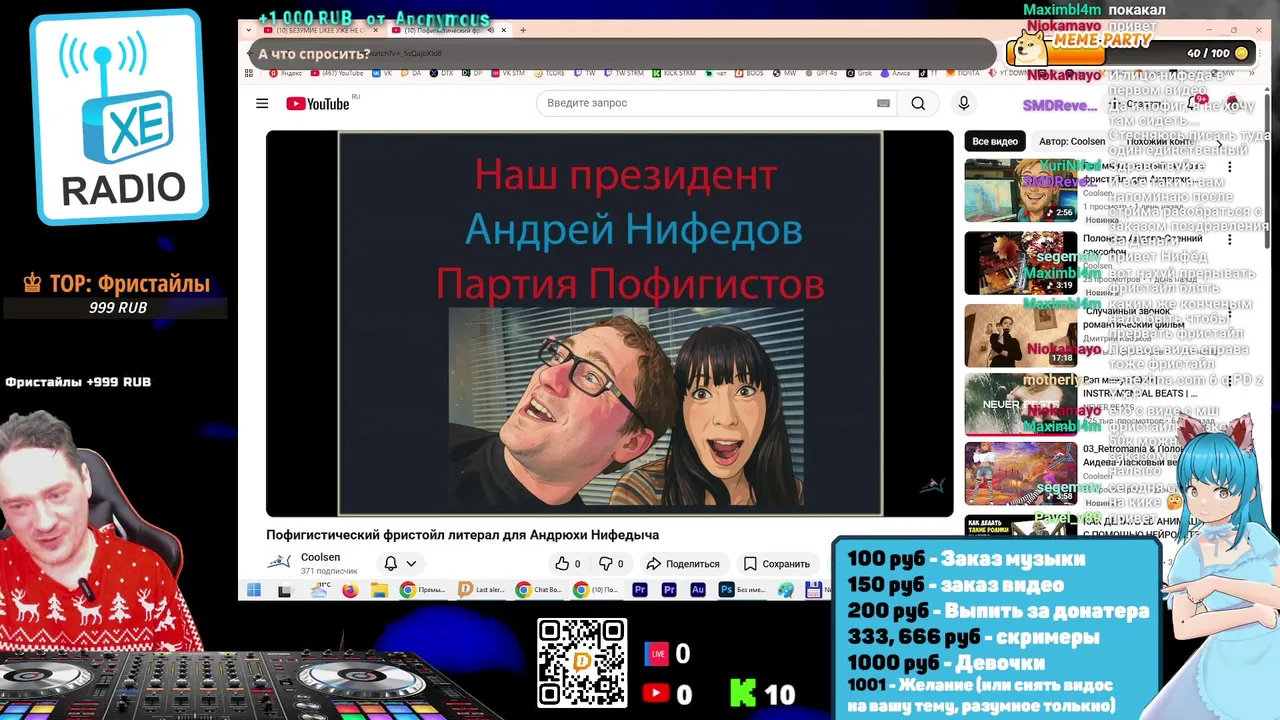The width and height of the screenshot is (1280, 720).
Task: Open the Chrome apps grid button
Action: tap(249, 73)
